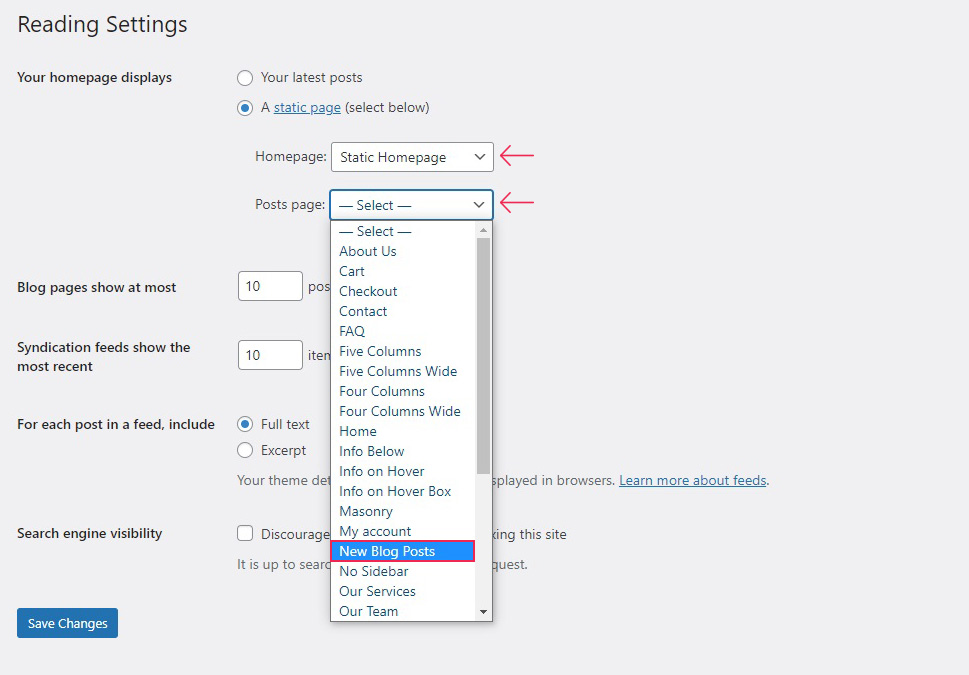Select the 'Excerpt' feed option

[x=245, y=450]
